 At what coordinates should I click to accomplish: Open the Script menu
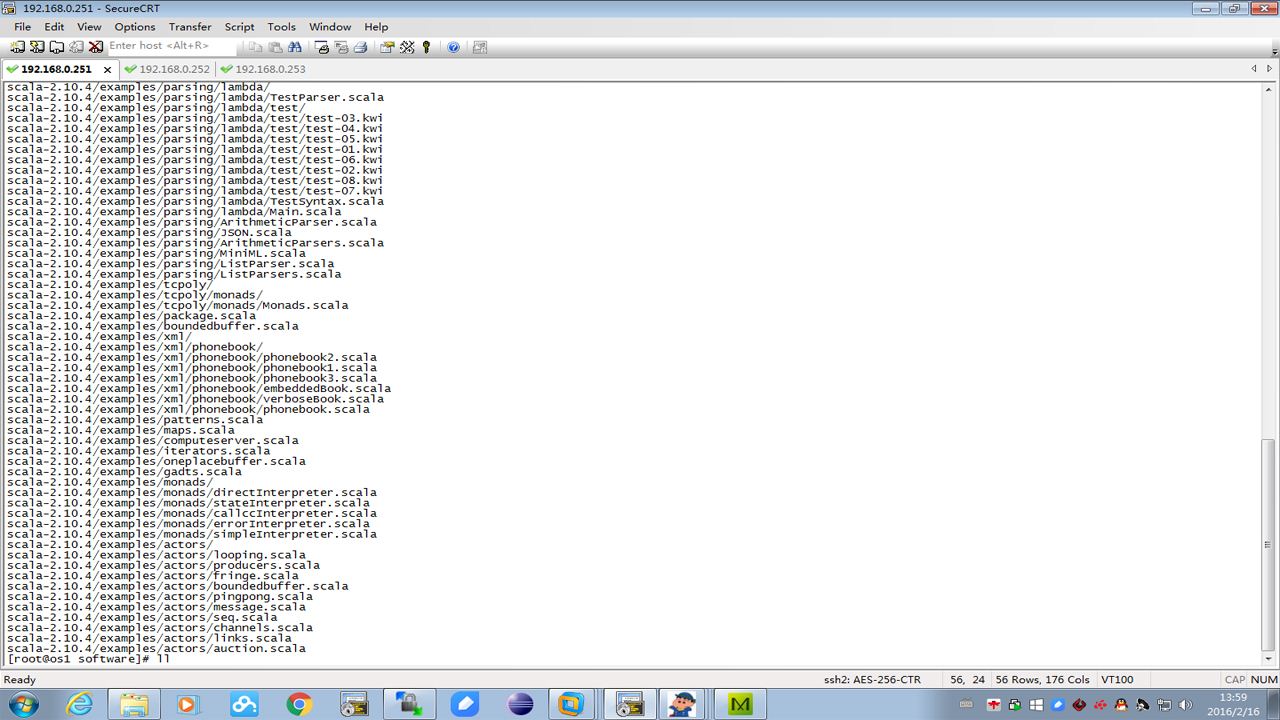click(x=239, y=27)
